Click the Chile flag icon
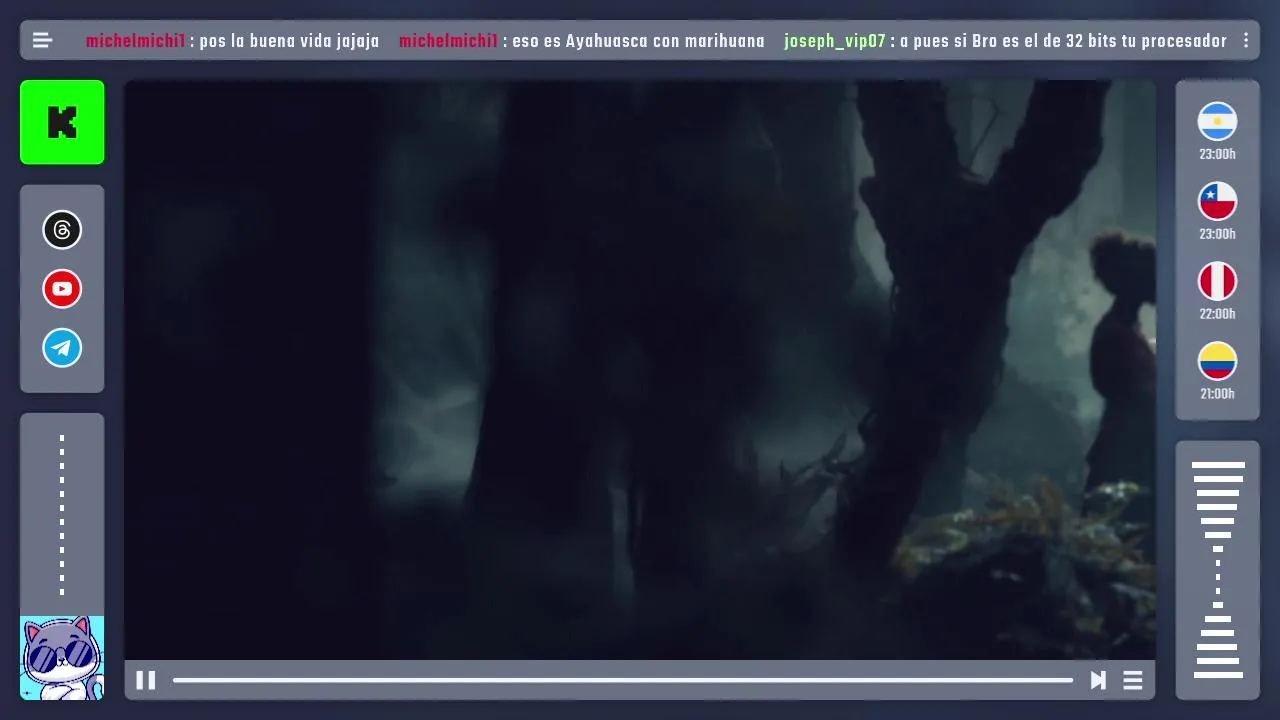 click(x=1217, y=202)
